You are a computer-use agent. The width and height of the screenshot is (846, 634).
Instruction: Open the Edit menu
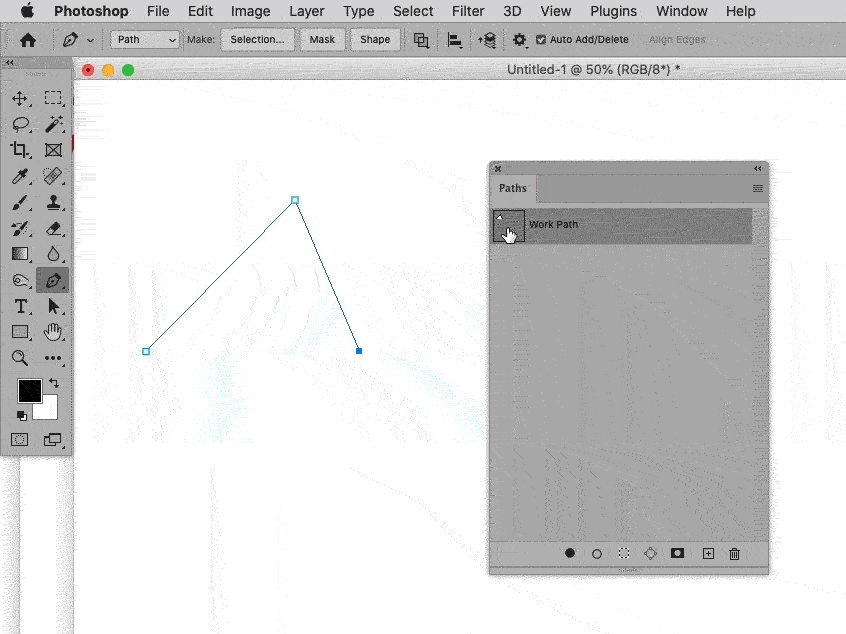[x=200, y=11]
